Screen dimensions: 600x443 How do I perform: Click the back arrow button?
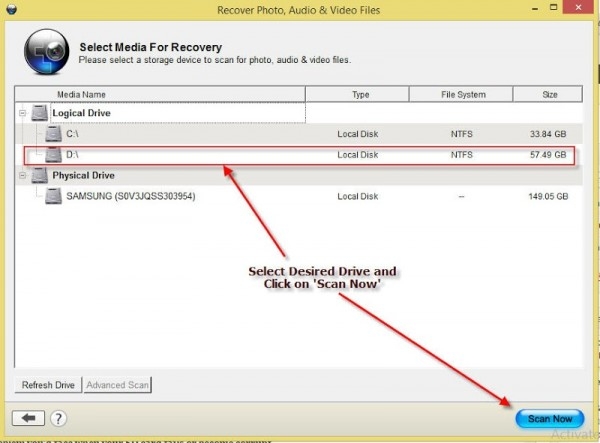tap(28, 418)
